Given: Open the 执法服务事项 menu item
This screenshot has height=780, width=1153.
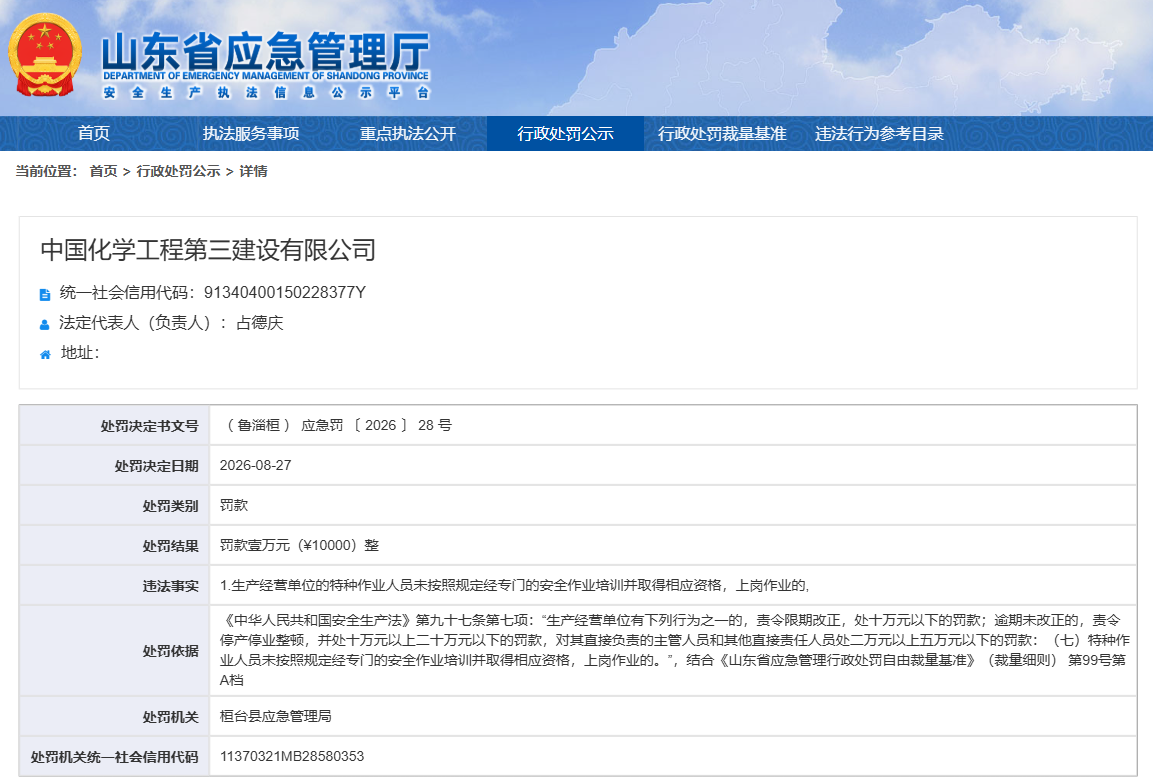Looking at the screenshot, I should (x=251, y=133).
